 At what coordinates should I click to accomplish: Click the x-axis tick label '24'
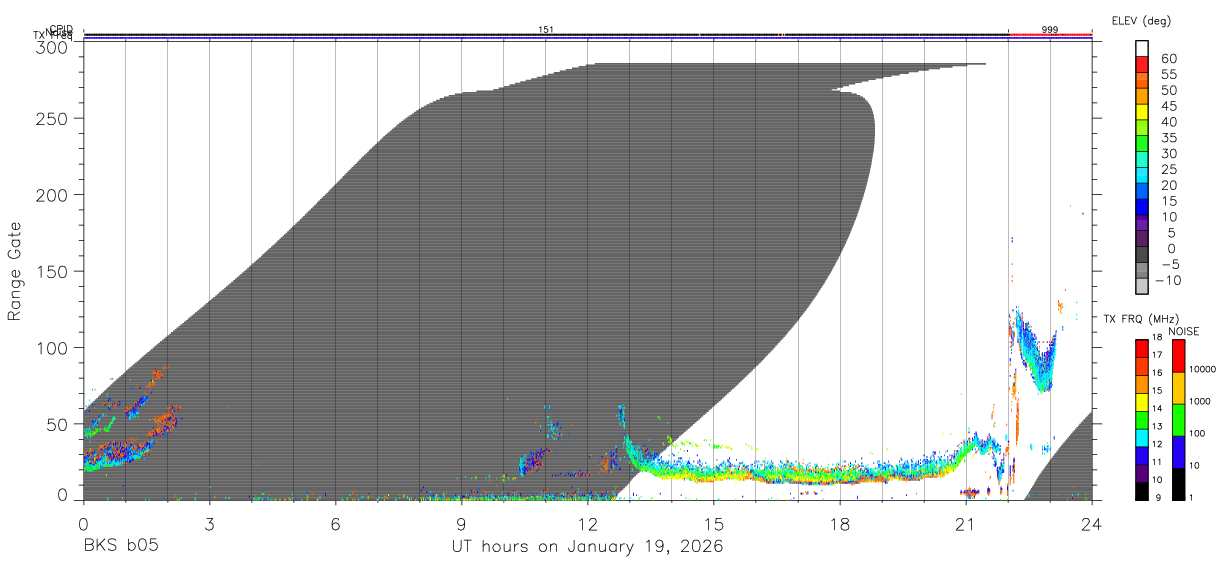click(1092, 523)
